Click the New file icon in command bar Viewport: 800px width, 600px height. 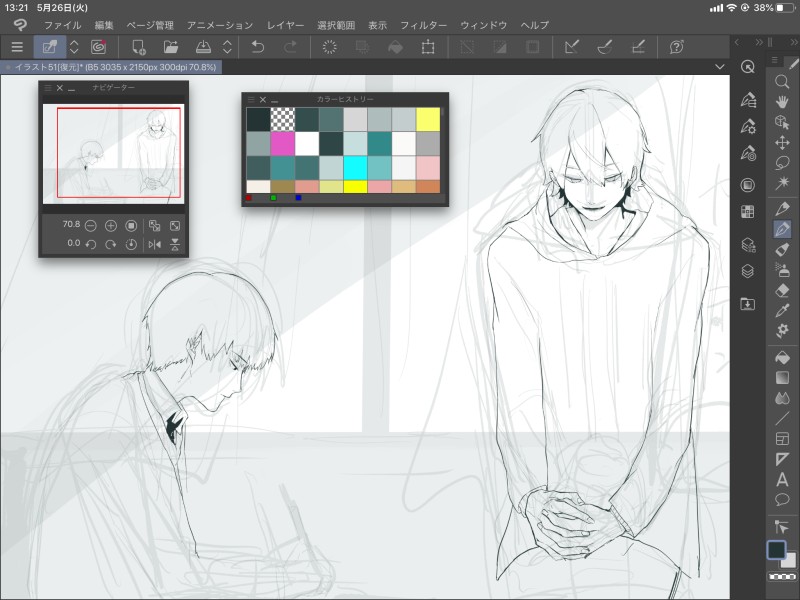pyautogui.click(x=139, y=47)
